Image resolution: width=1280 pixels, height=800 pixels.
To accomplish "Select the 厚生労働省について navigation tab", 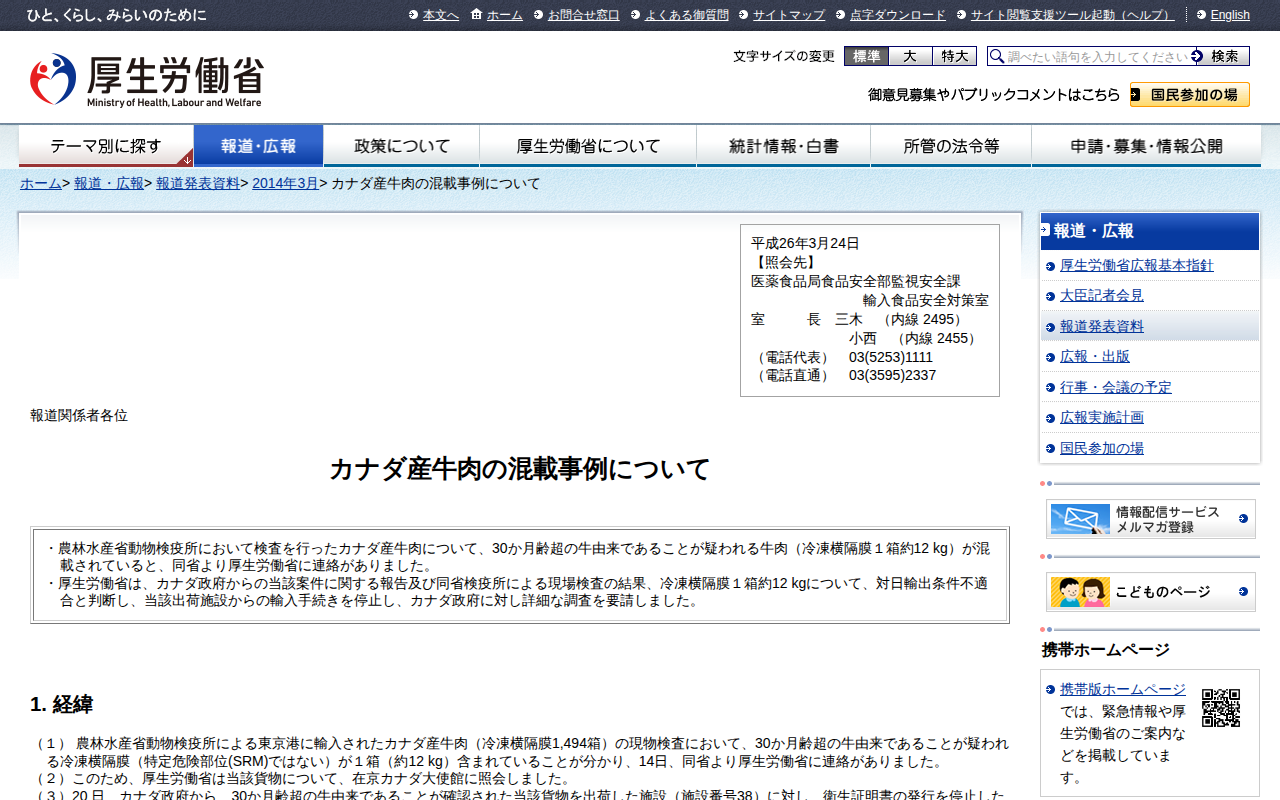I will pos(588,146).
